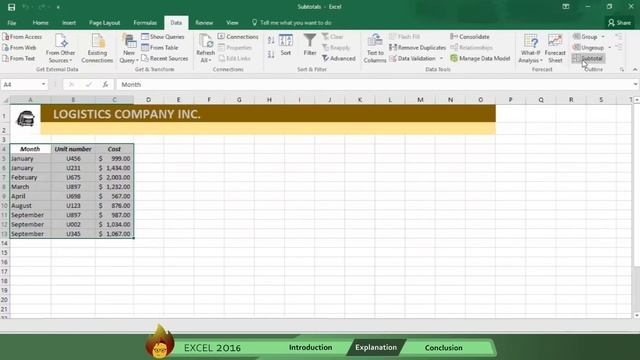
Task: Click cell with text August
Action: click(x=31, y=206)
